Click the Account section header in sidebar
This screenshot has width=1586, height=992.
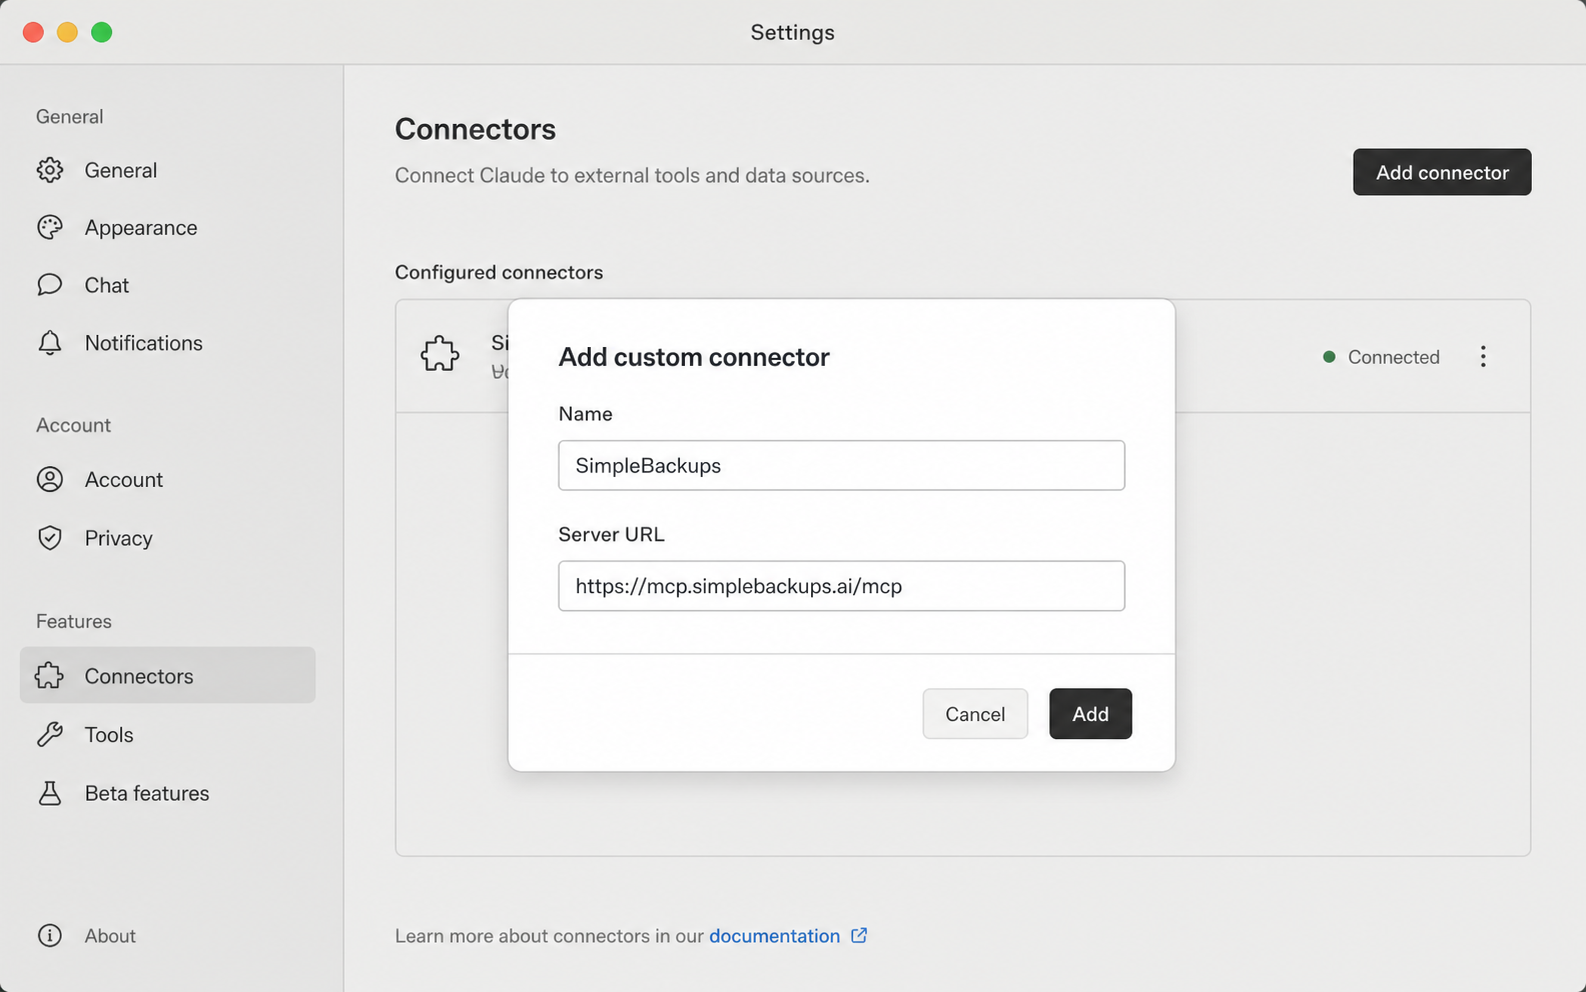[x=73, y=425]
